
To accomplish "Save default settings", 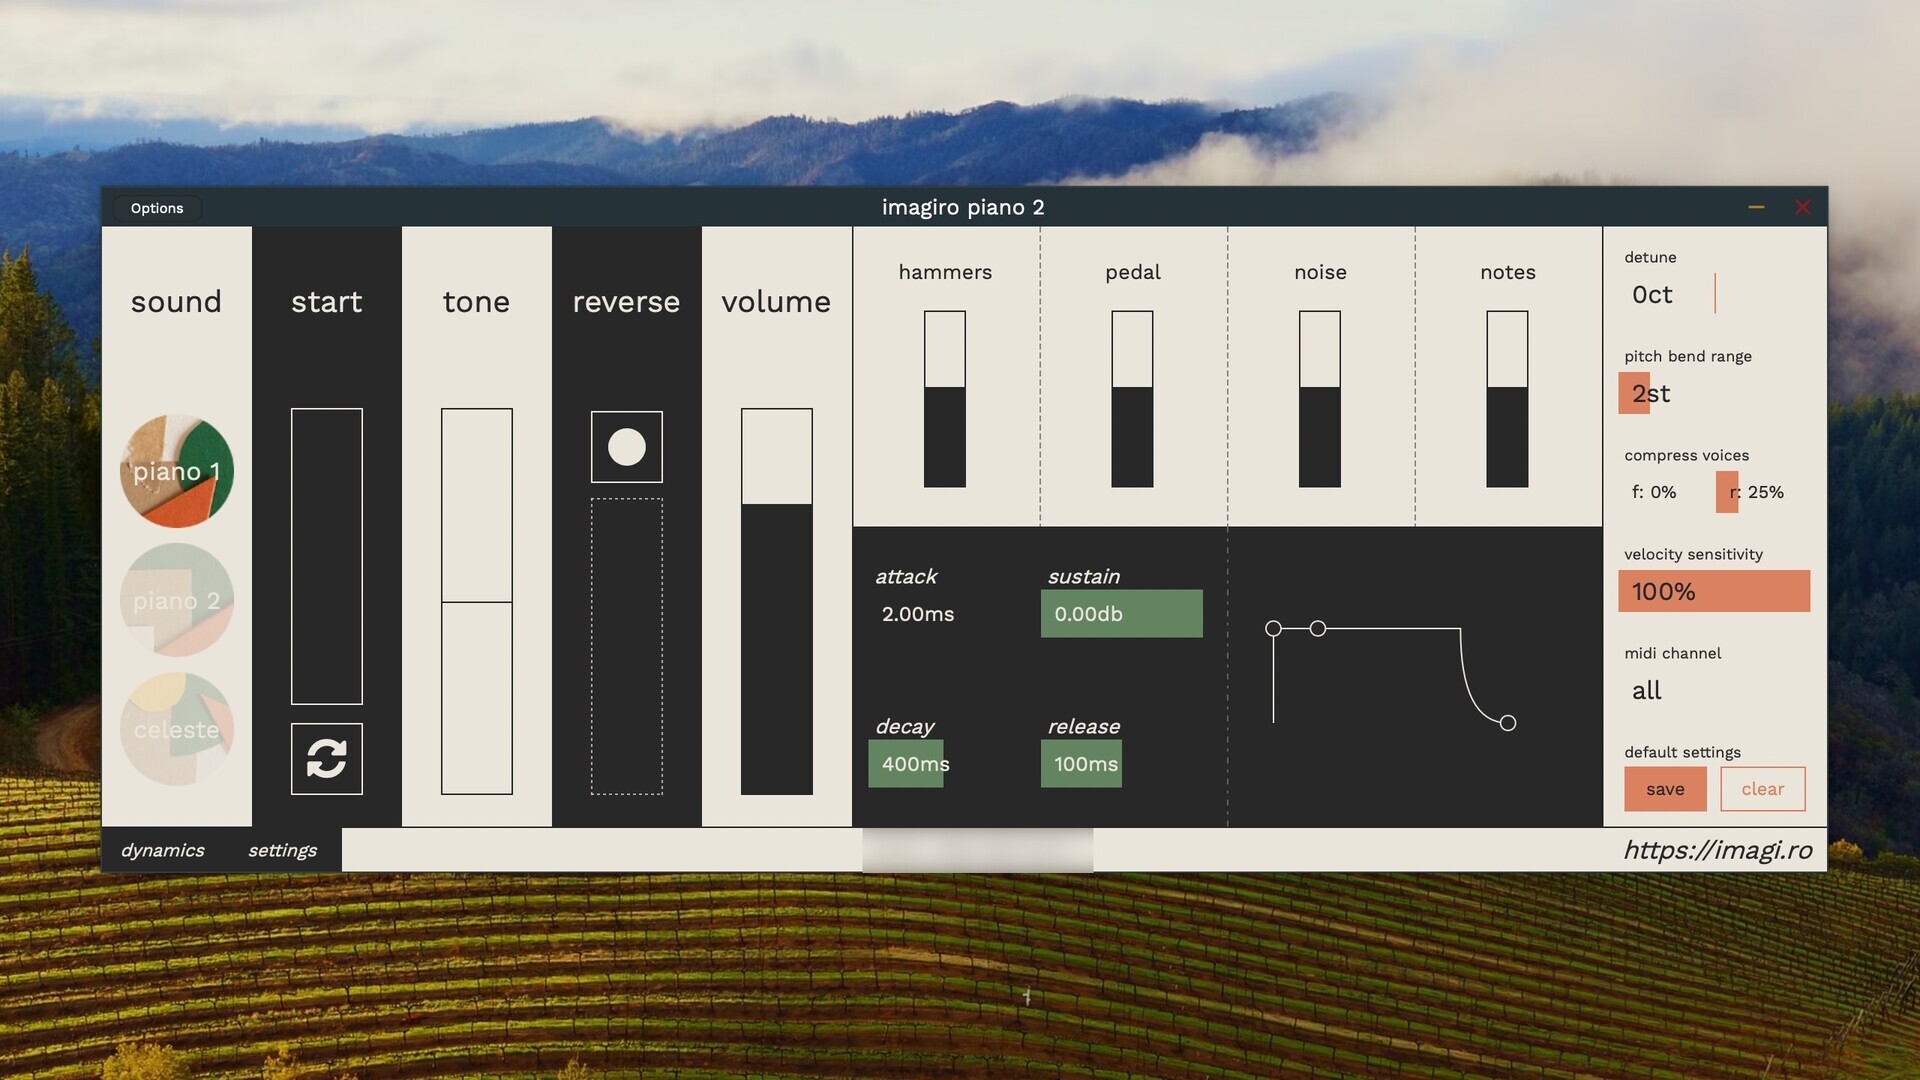I will 1665,789.
